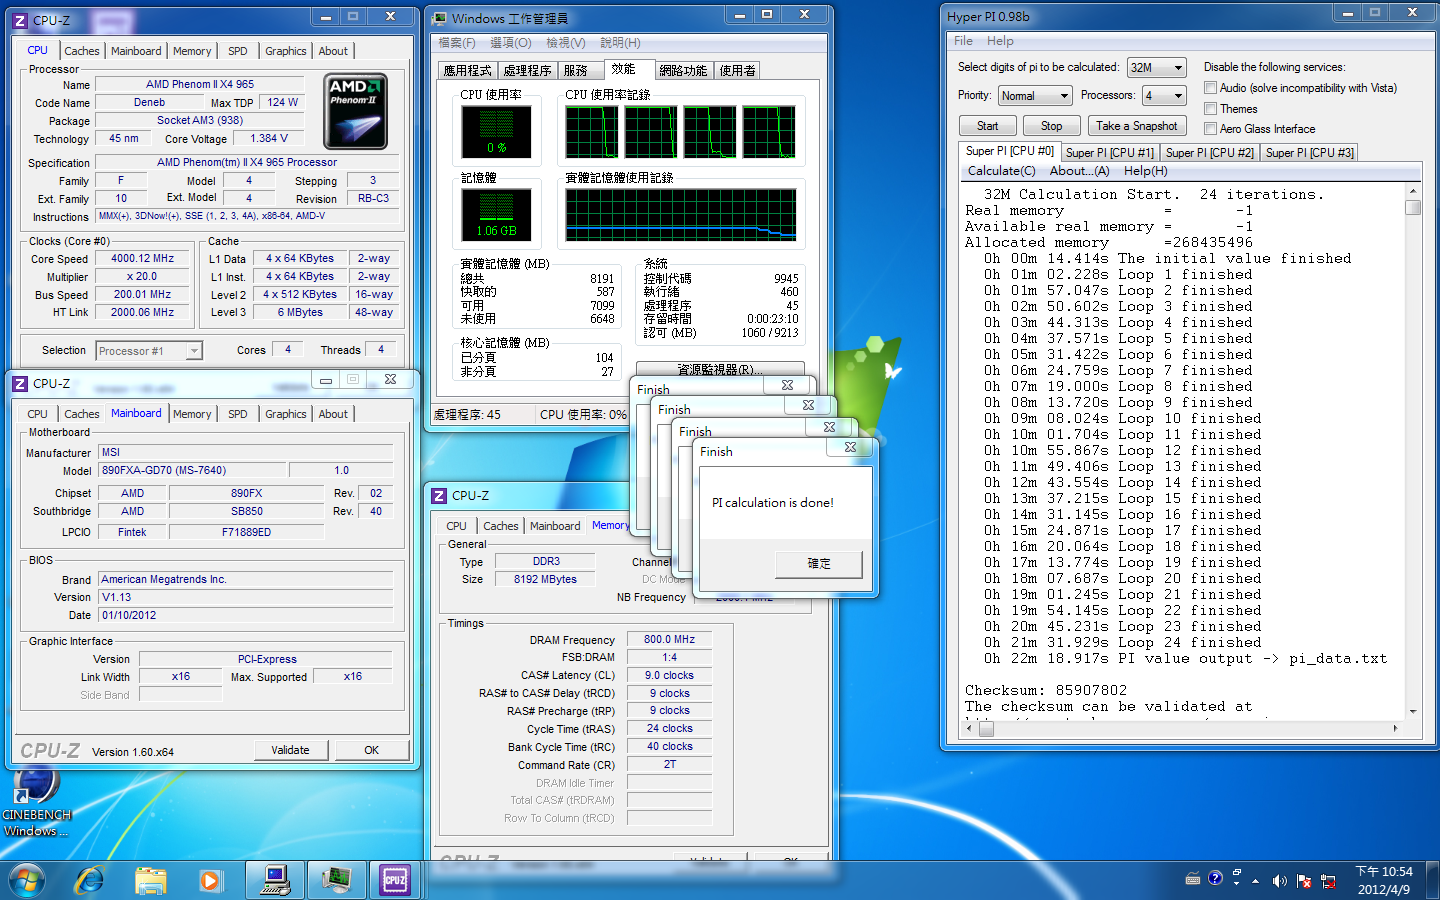The width and height of the screenshot is (1440, 900).
Task: Click the Validate button in CPU-Z
Action: (x=290, y=750)
